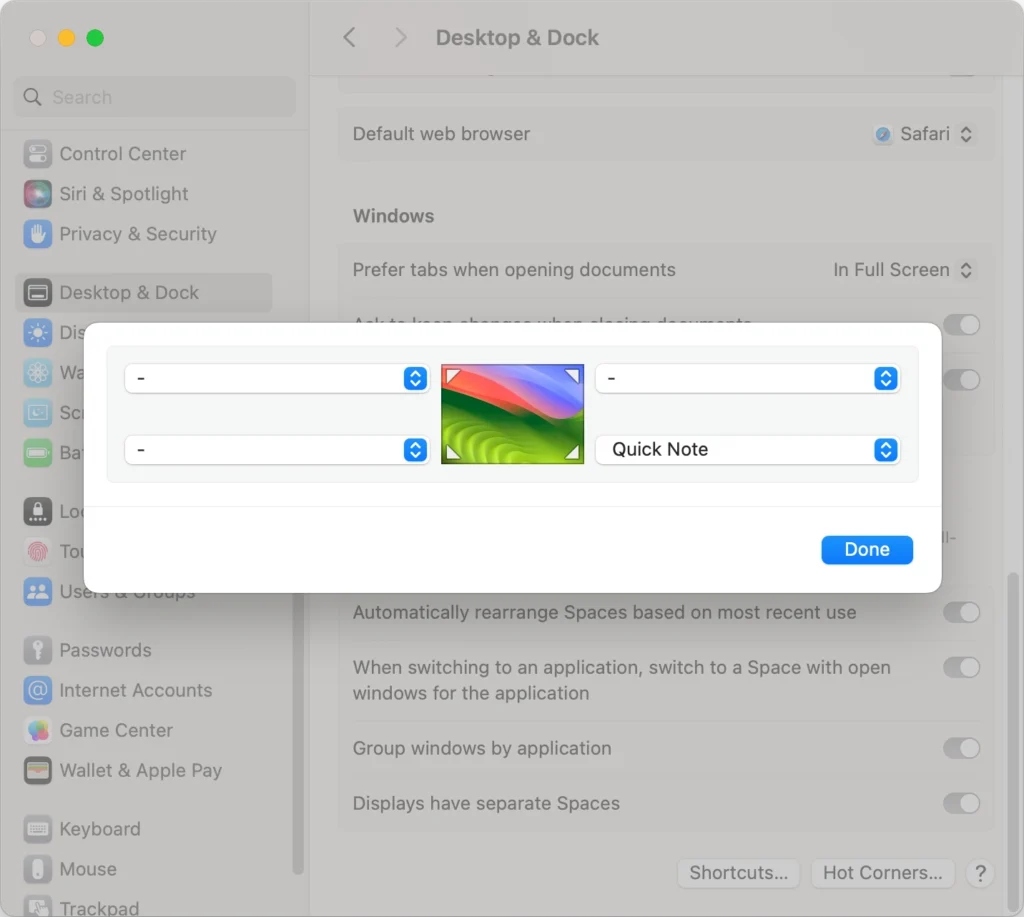This screenshot has height=917, width=1024.
Task: Open the In Full Screen tabs popup
Action: 904,270
